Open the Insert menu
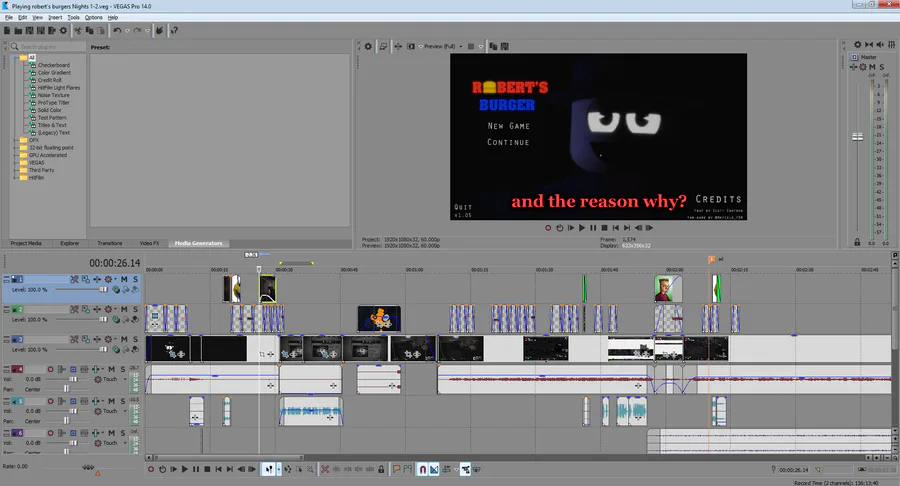This screenshot has width=900, height=486. [55, 17]
